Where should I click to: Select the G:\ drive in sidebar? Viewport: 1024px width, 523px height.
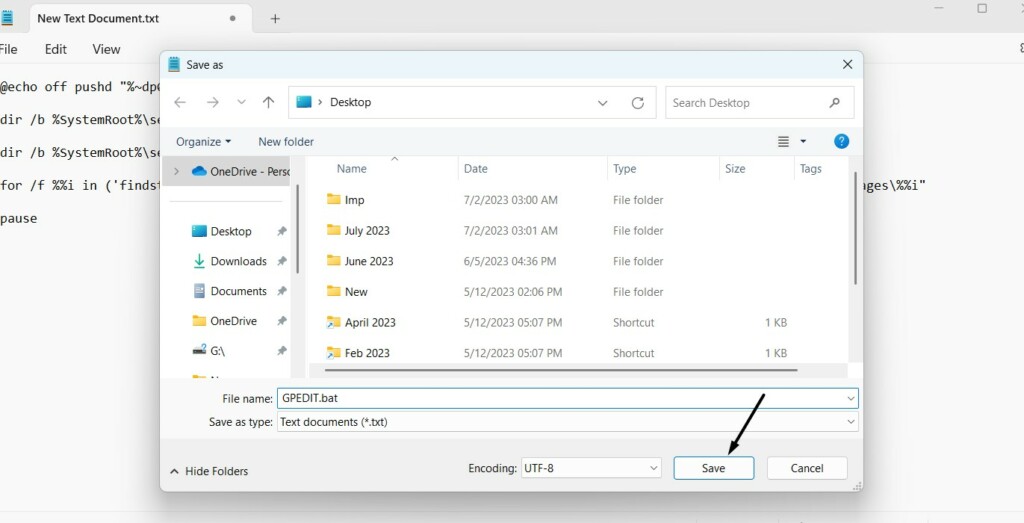(x=217, y=351)
